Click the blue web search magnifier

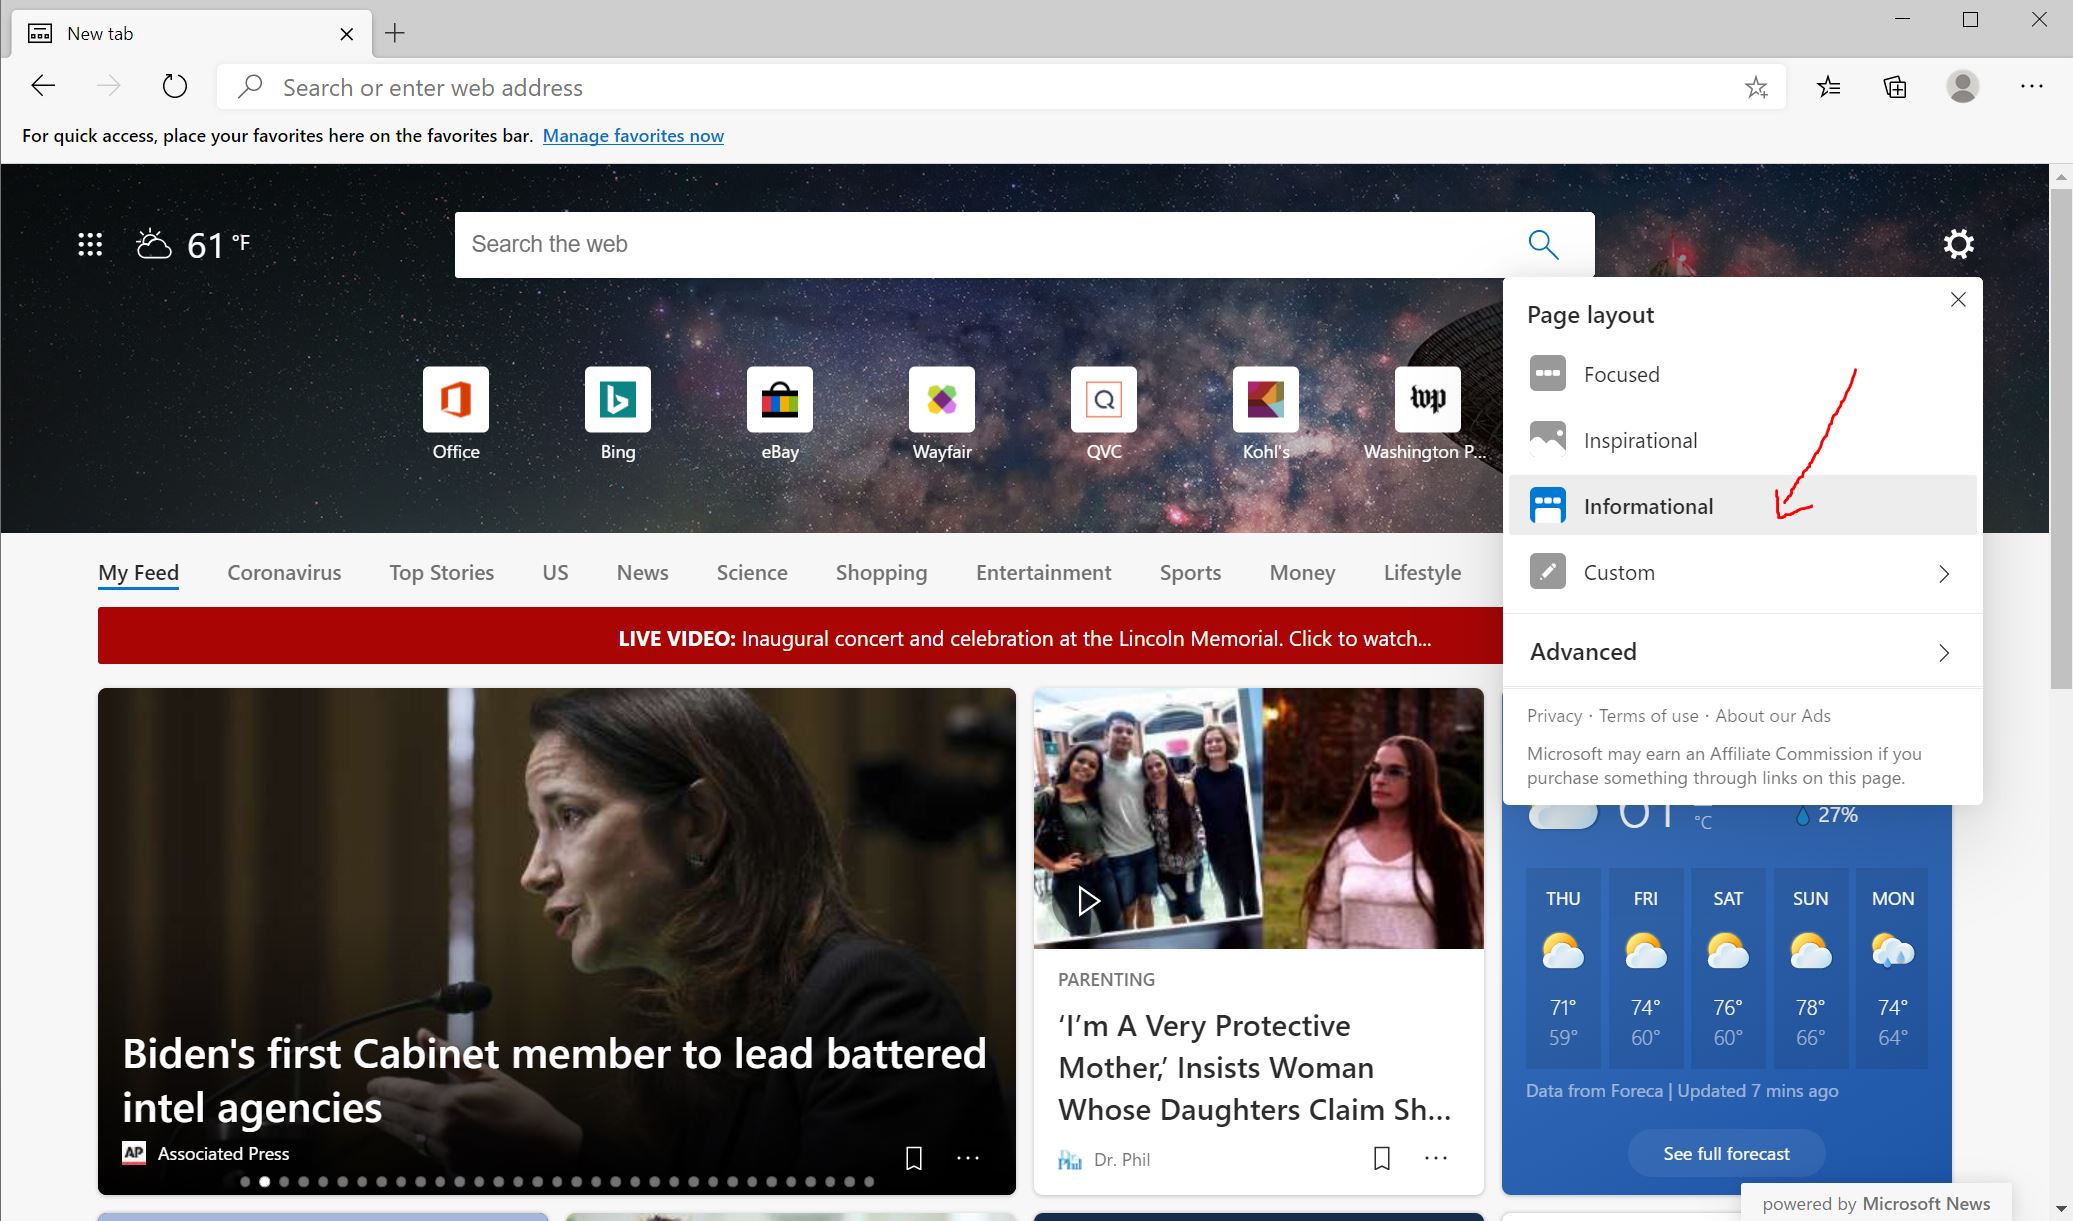click(x=1543, y=244)
